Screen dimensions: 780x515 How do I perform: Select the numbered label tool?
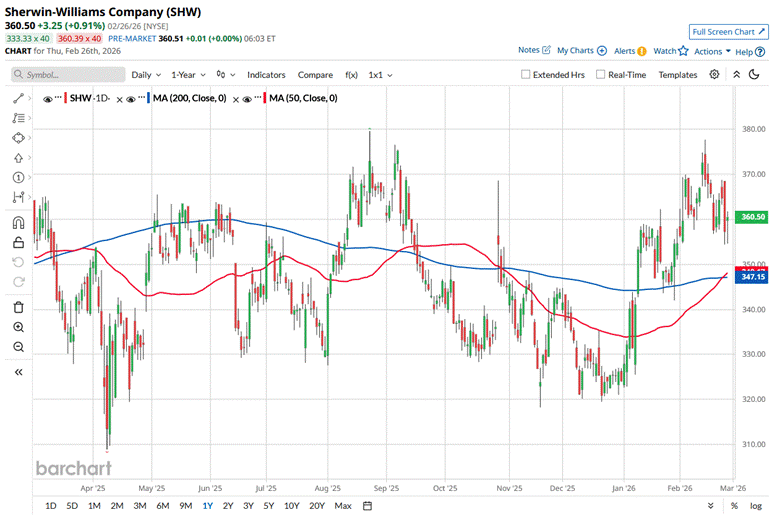[x=18, y=178]
